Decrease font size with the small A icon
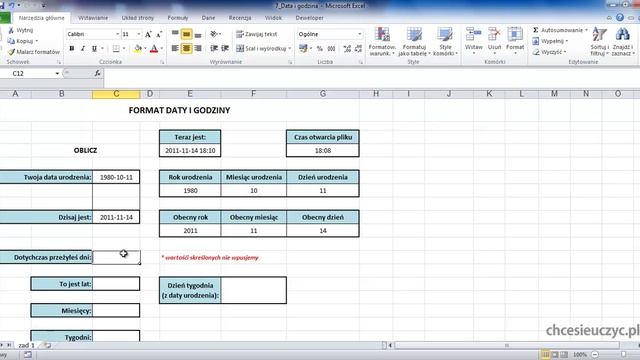 (159, 34)
